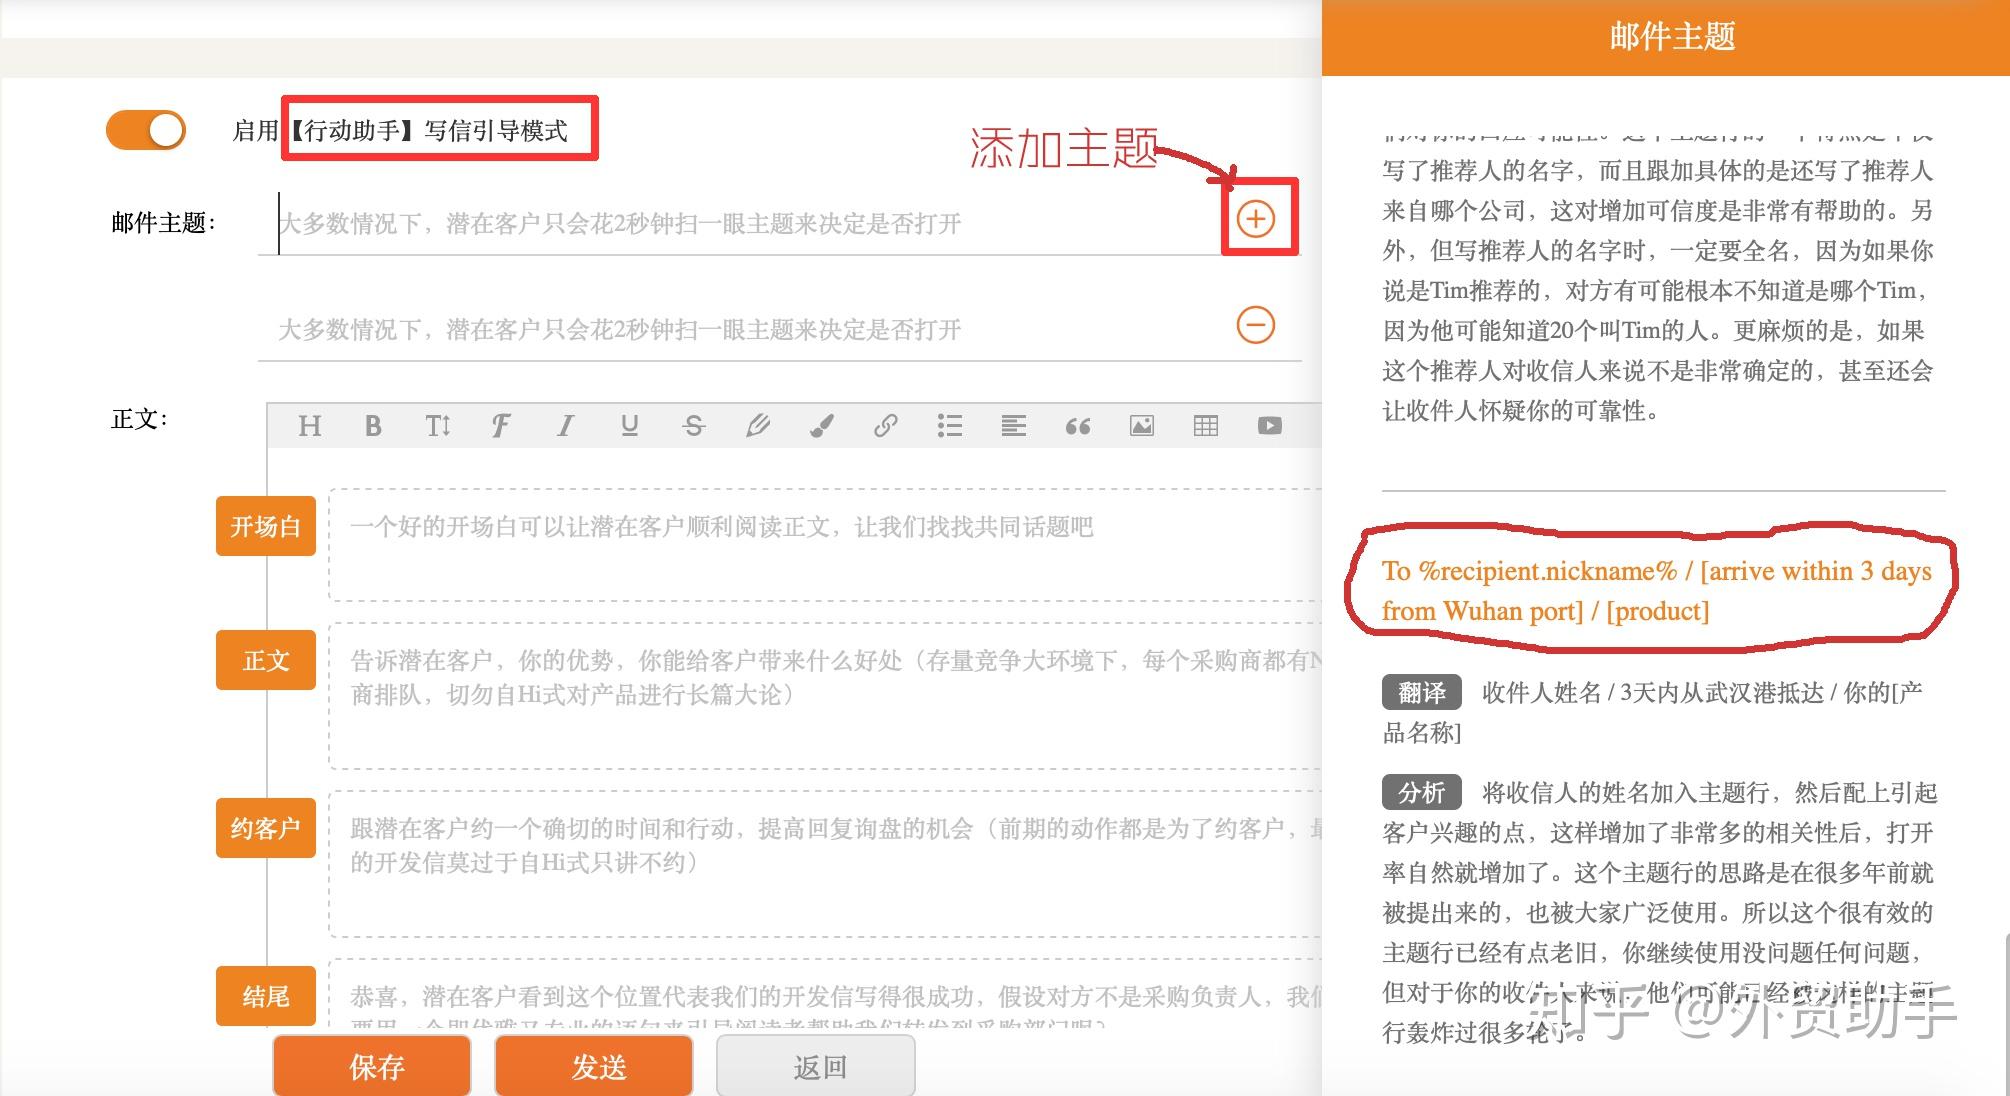2010x1096 pixels.
Task: Insert a hyperlink using link icon
Action: coord(885,426)
